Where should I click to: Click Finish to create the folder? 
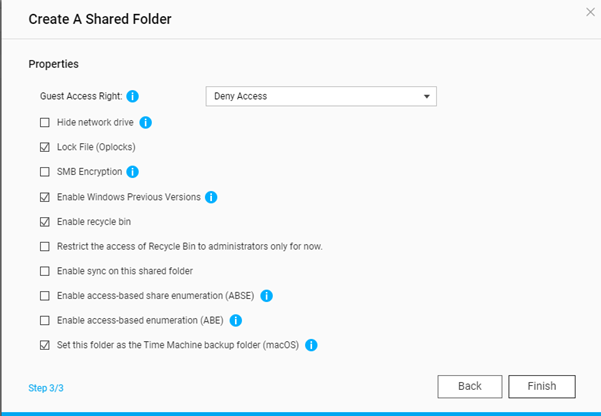pyautogui.click(x=542, y=386)
